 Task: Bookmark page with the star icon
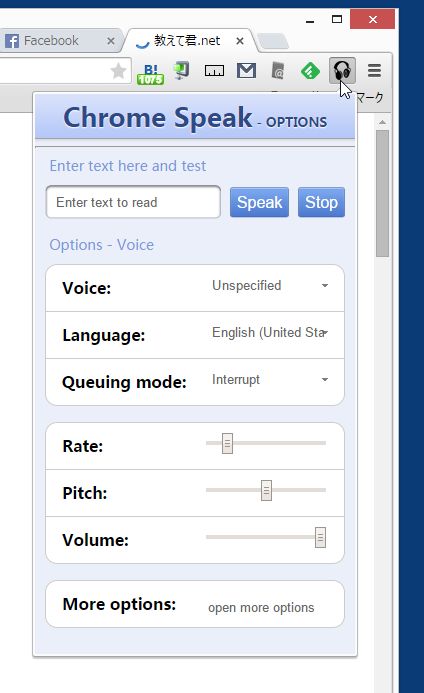coord(118,71)
